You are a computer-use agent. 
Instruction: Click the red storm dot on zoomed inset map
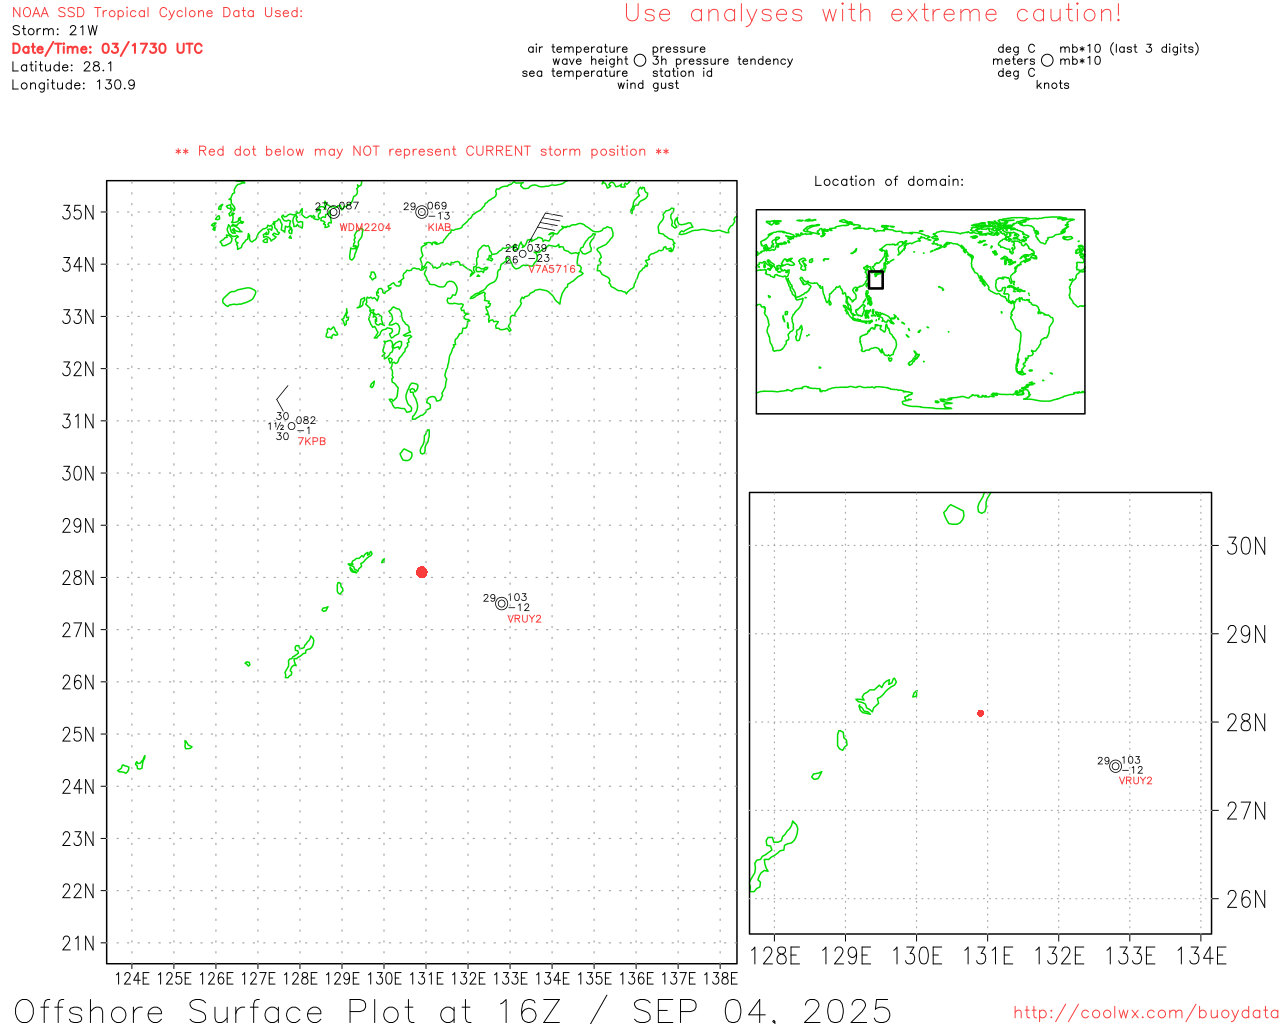tap(981, 713)
